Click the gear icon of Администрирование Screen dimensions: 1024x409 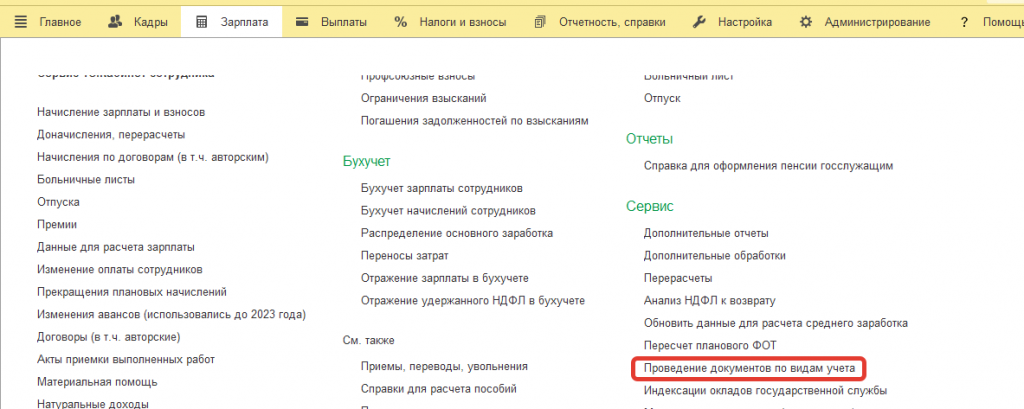click(x=806, y=22)
